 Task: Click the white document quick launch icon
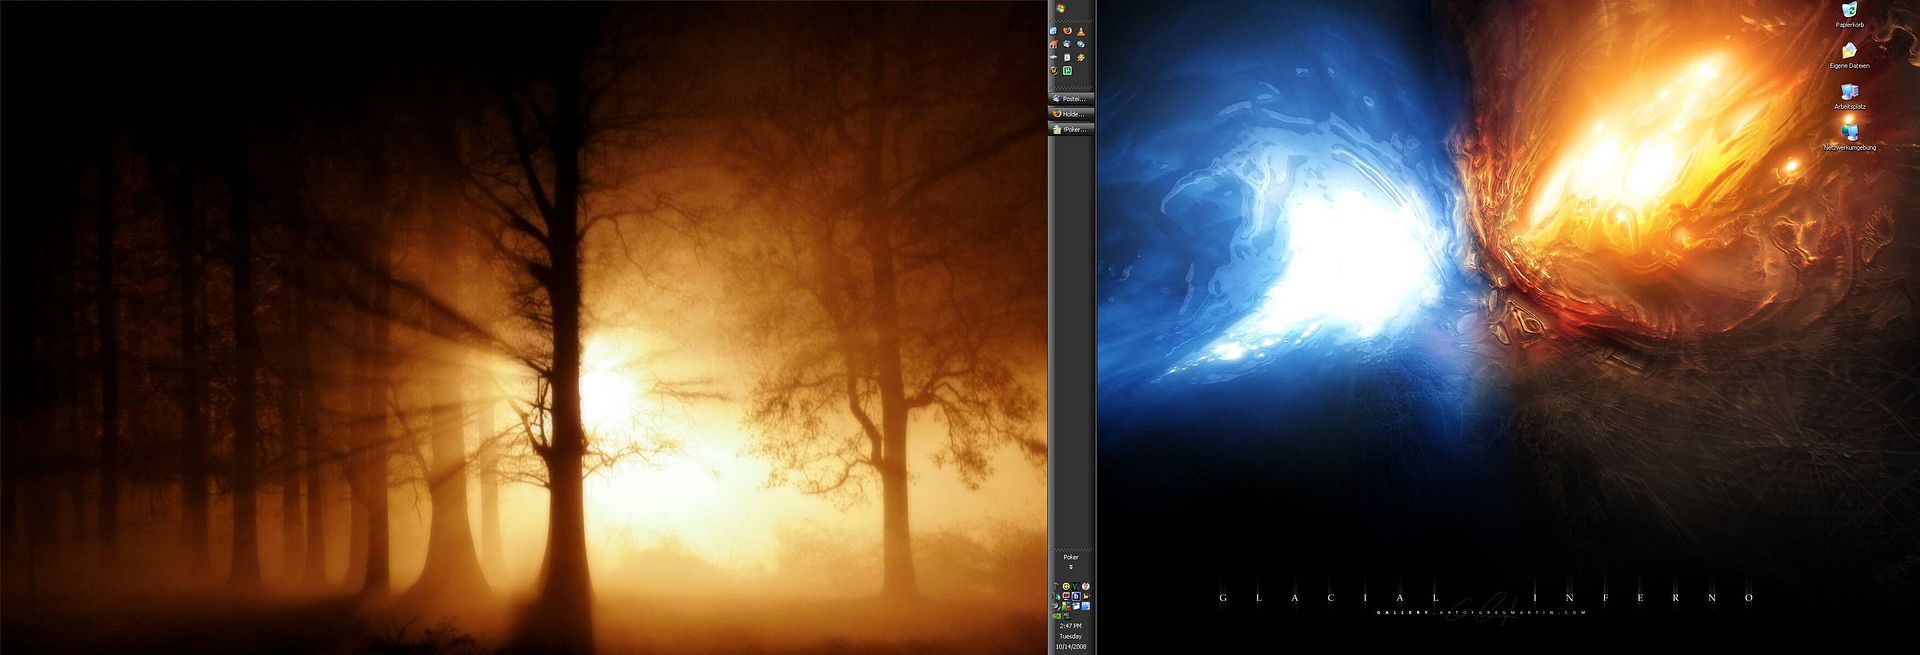tap(1067, 57)
